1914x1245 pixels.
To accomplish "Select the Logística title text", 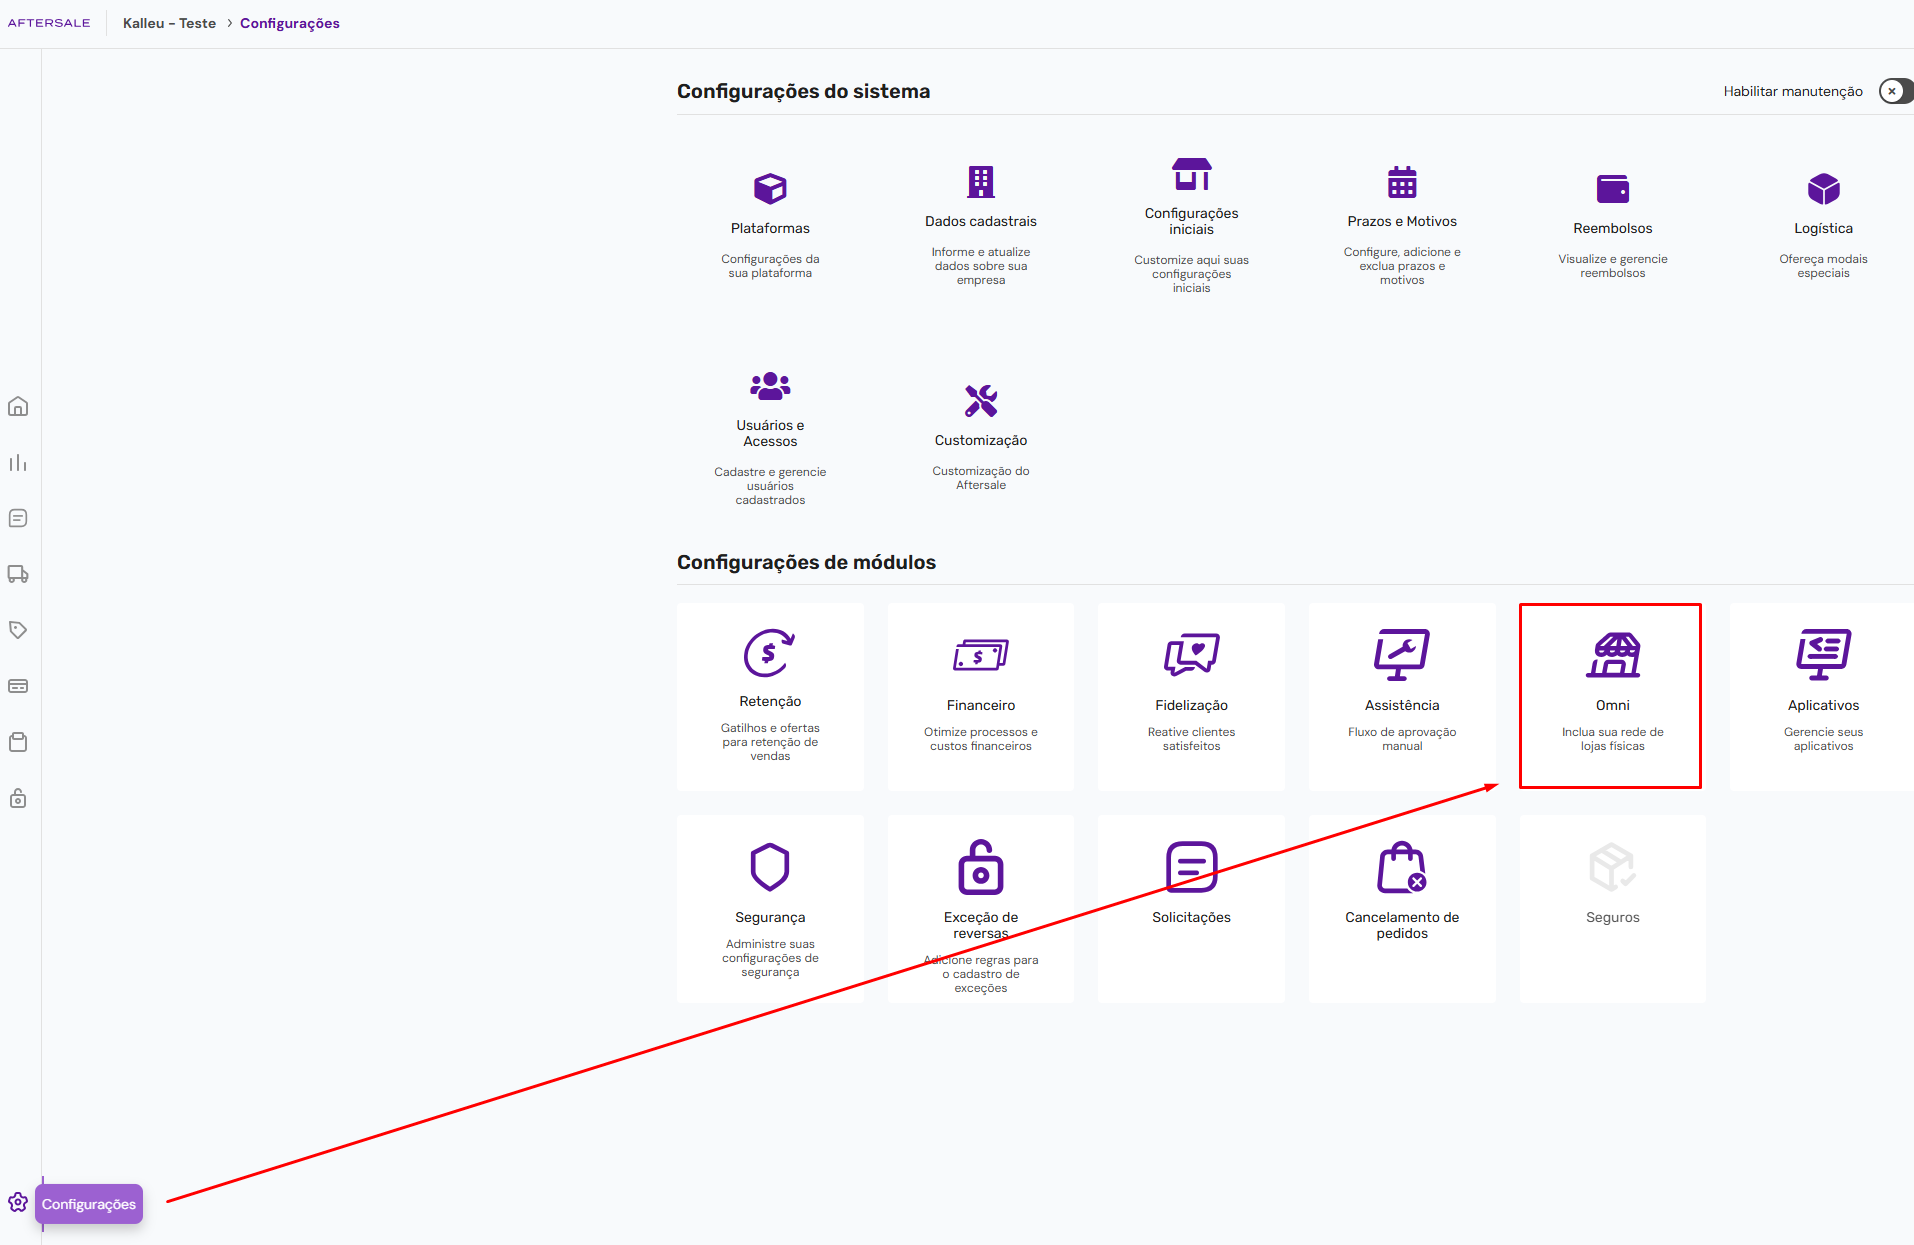I will [x=1823, y=228].
